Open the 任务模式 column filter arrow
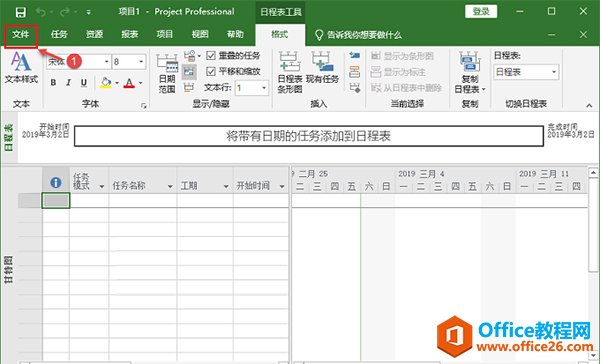Image resolution: width=600 pixels, height=364 pixels. click(x=102, y=186)
